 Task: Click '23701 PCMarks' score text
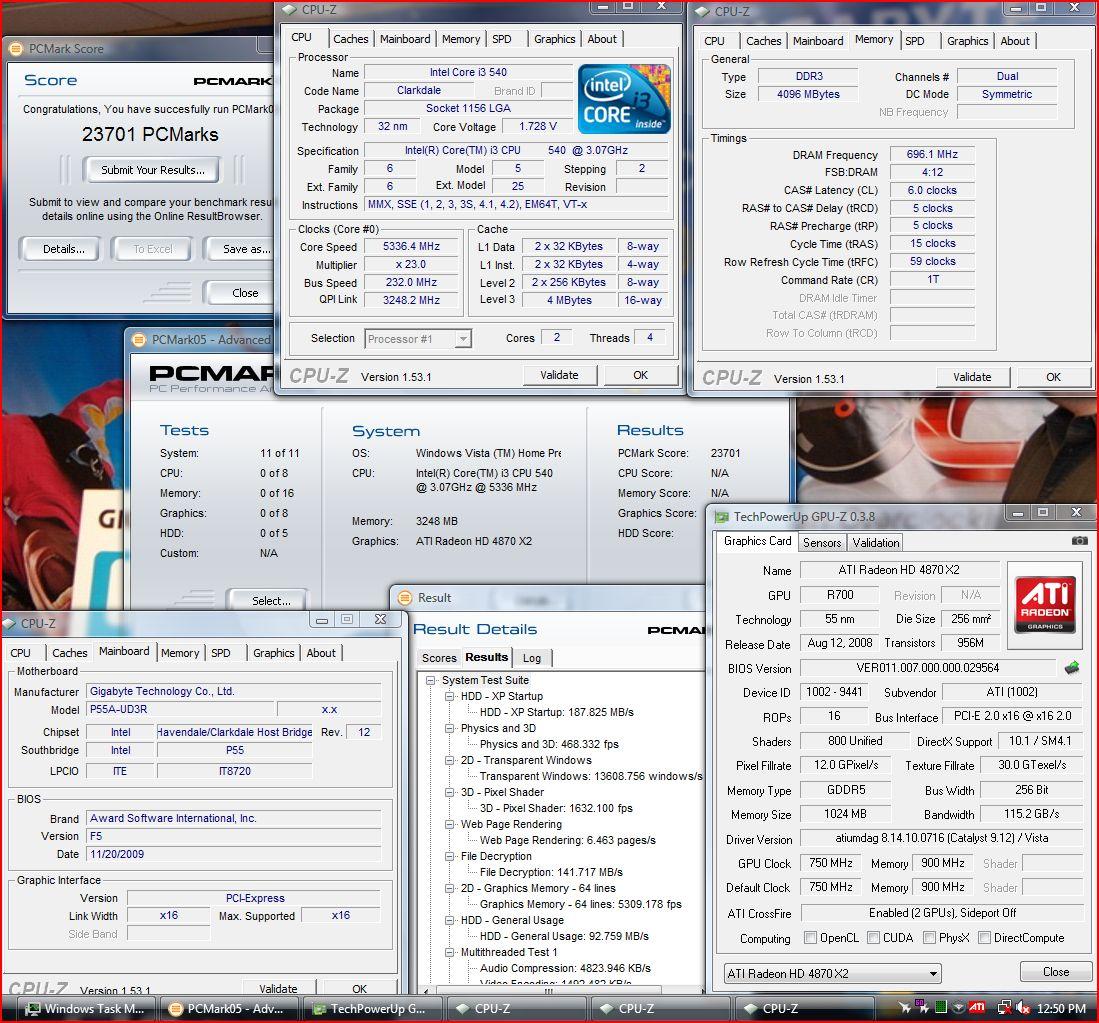pos(150,134)
